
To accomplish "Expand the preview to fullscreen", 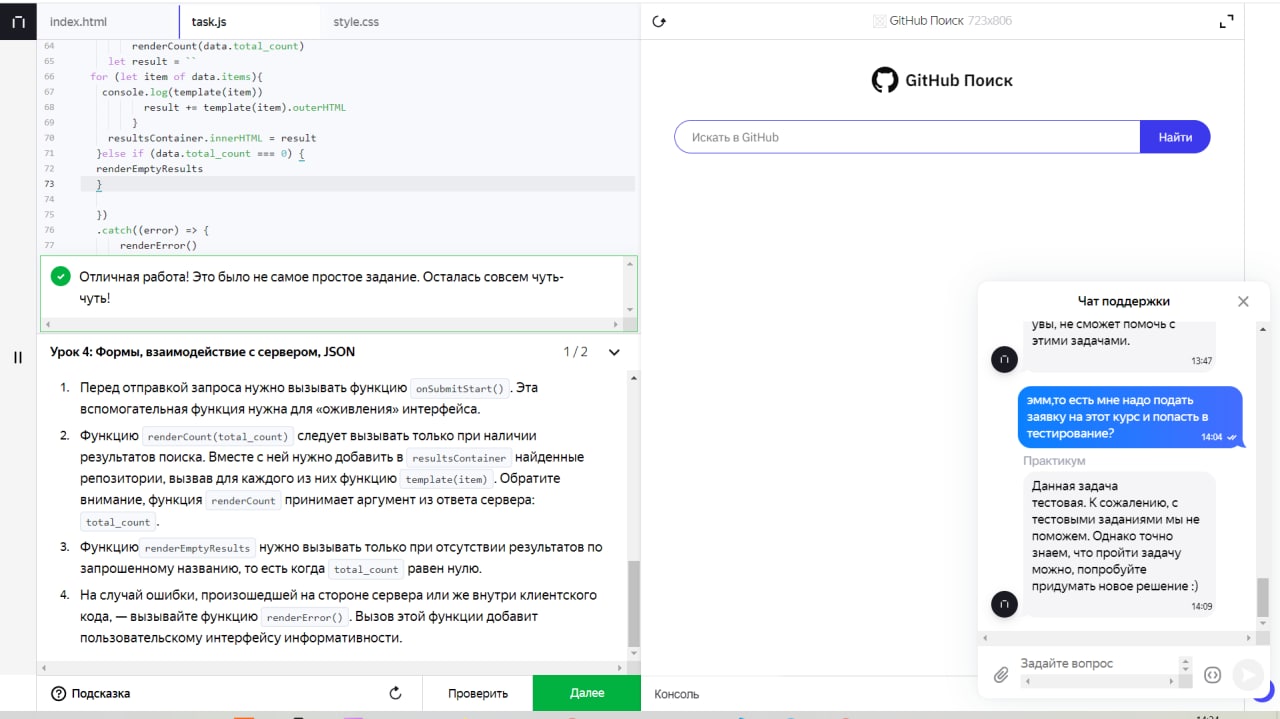I will [x=1227, y=21].
